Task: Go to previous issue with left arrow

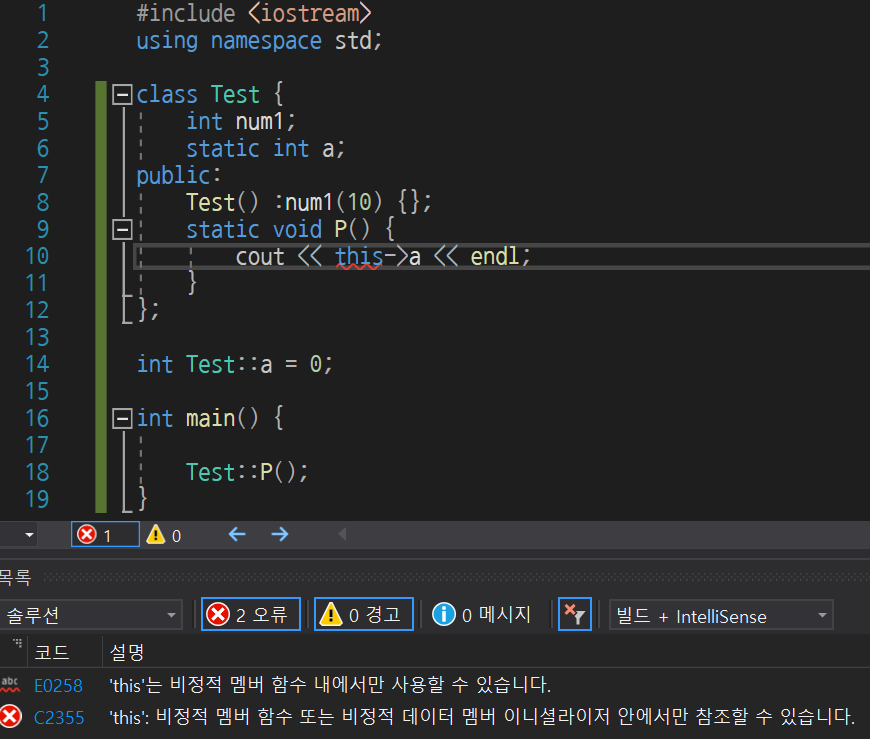Action: pyautogui.click(x=237, y=534)
